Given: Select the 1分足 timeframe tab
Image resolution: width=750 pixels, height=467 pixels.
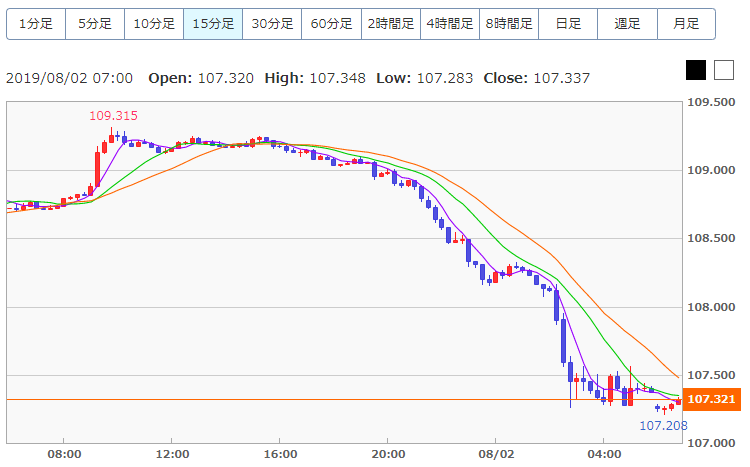Looking at the screenshot, I should (36, 23).
